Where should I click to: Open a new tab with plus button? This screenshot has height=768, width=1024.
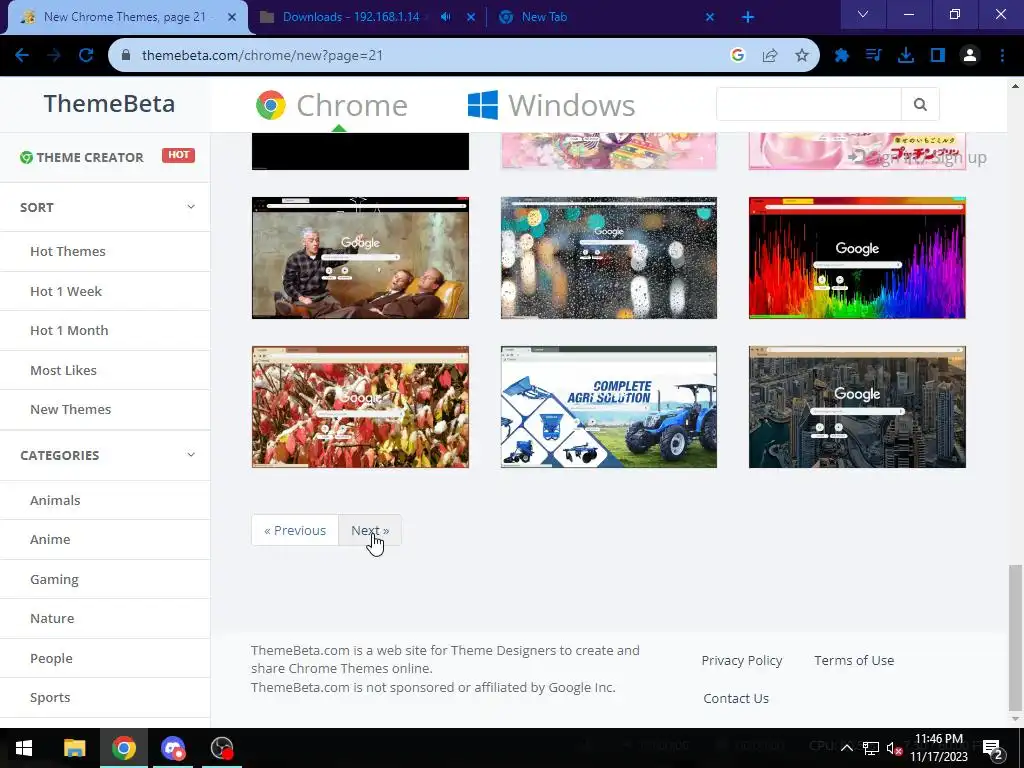(x=748, y=17)
